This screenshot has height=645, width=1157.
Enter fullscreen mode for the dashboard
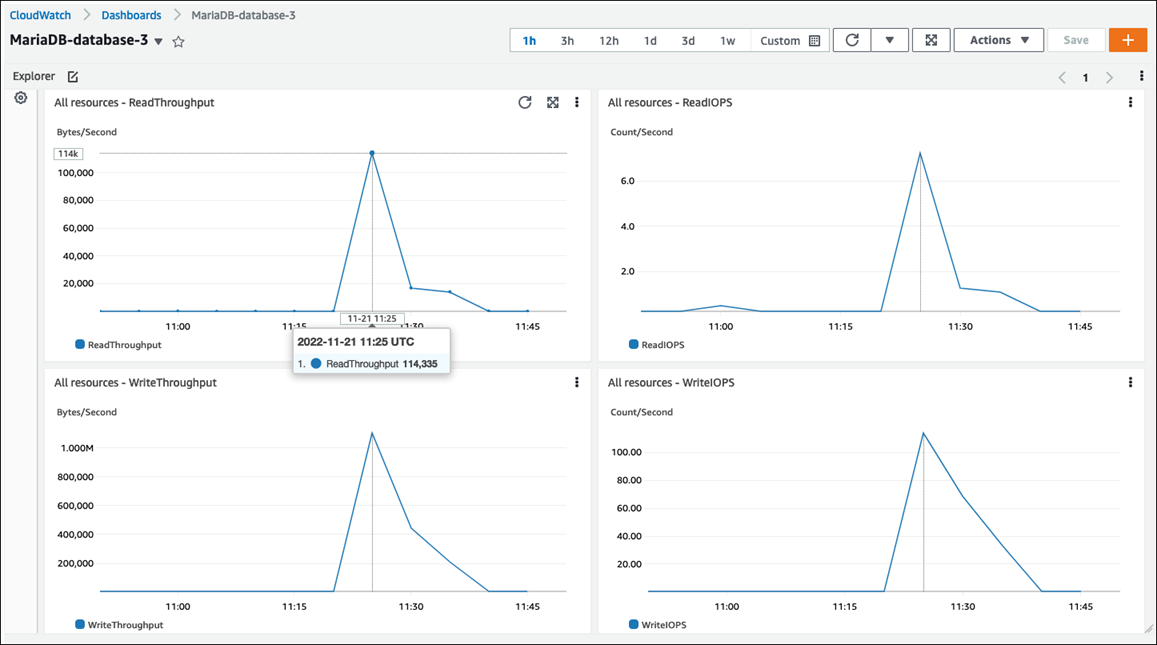click(931, 40)
